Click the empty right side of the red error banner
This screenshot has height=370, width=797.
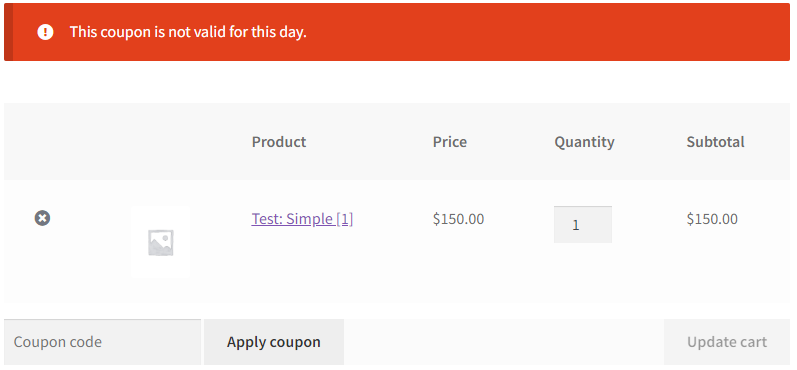click(x=549, y=32)
